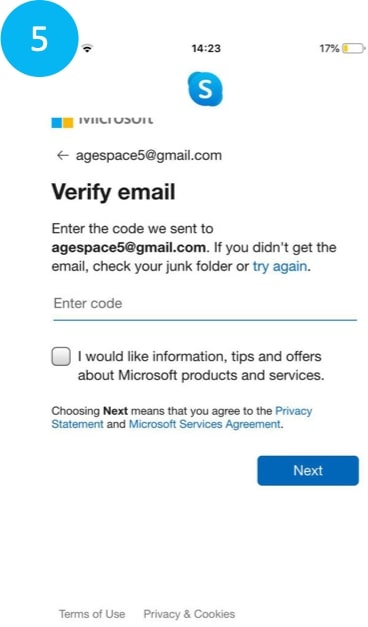Image resolution: width=368 pixels, height=627 pixels.
Task: Tap the 17% battery percentage text
Action: [329, 49]
